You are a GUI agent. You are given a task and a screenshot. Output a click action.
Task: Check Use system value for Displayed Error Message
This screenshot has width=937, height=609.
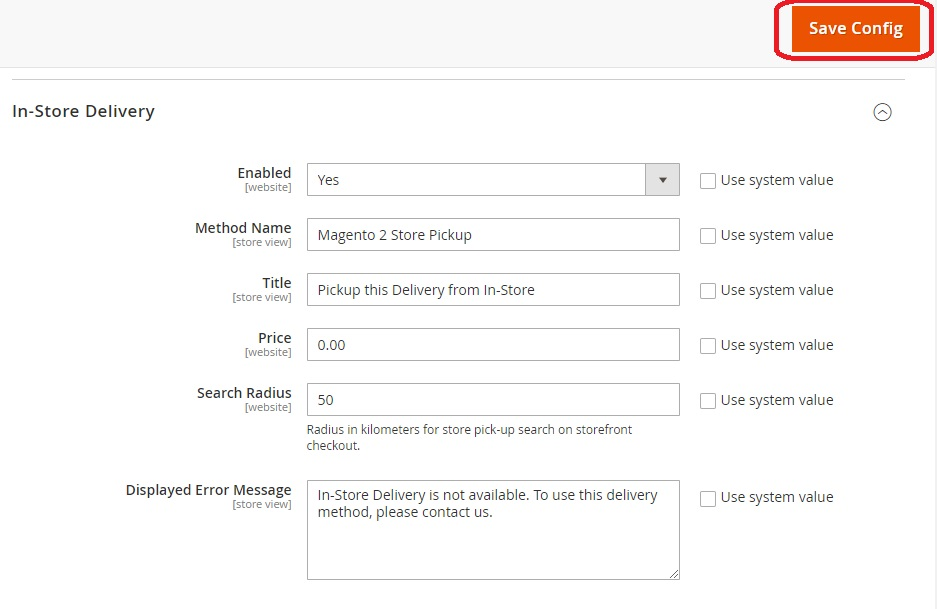point(708,498)
